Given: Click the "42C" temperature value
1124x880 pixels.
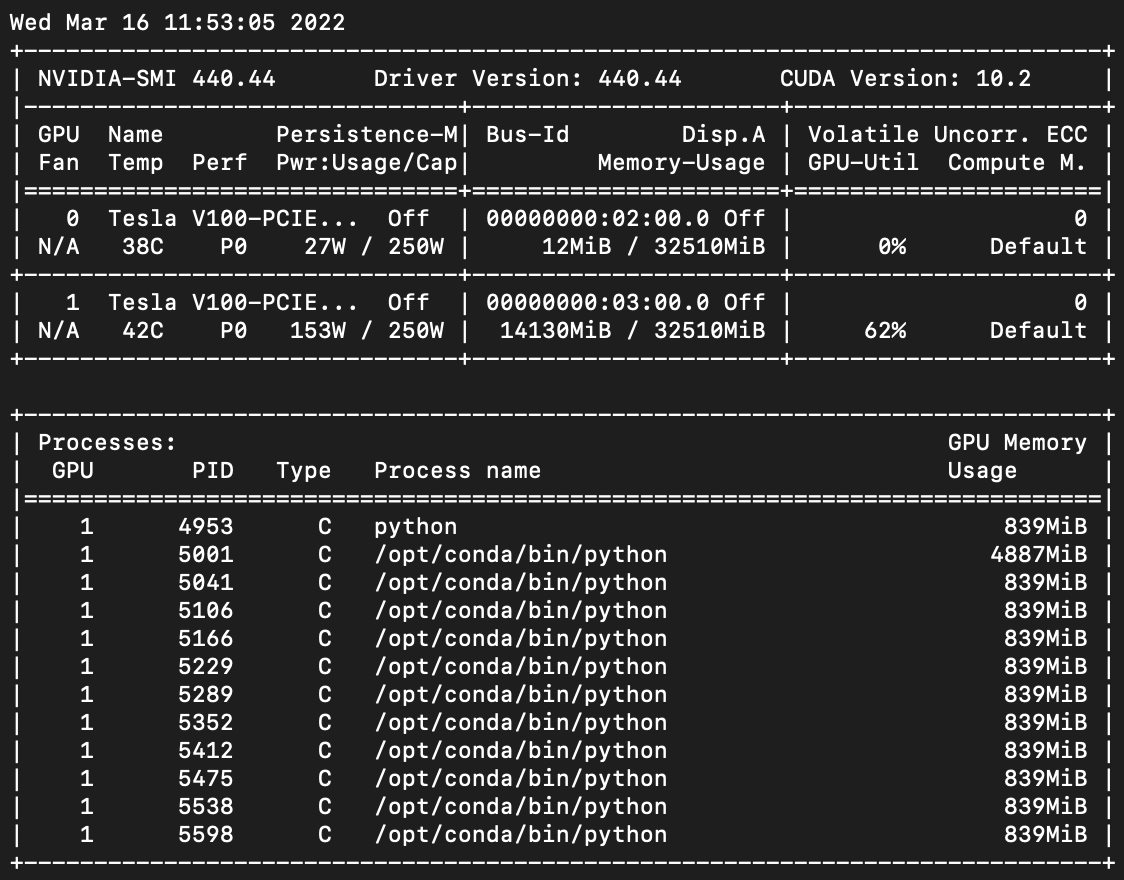Looking at the screenshot, I should [x=143, y=330].
